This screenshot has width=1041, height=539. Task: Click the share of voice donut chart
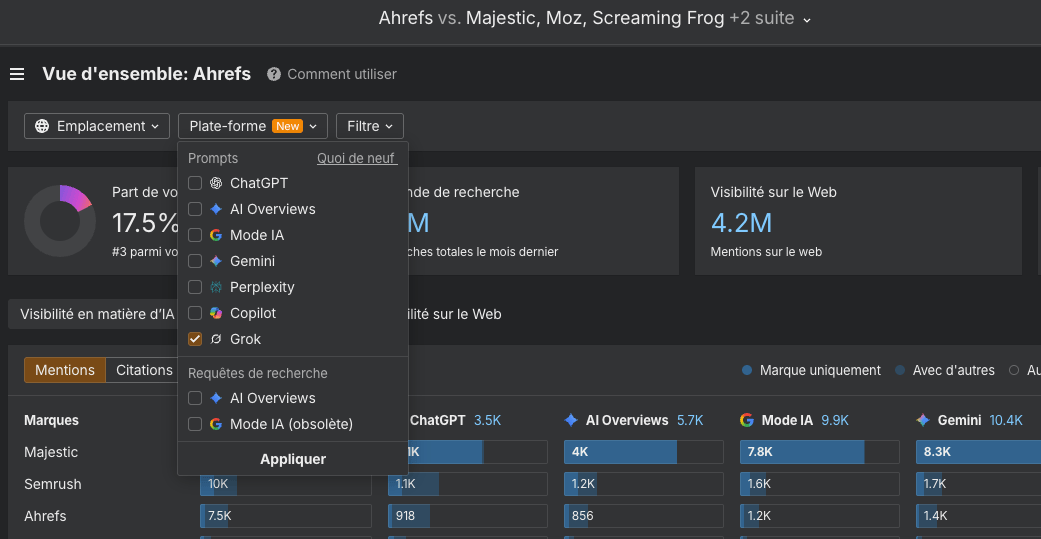60,221
